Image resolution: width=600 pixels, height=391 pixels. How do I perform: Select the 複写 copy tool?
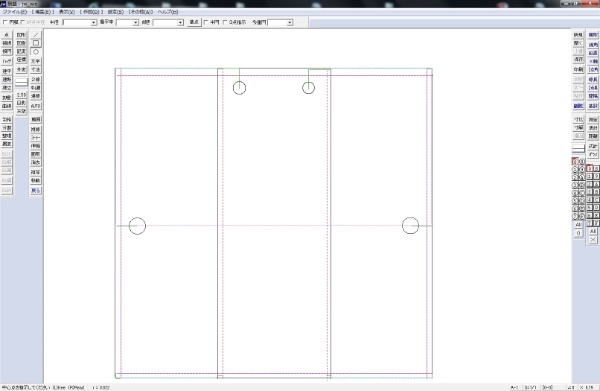pos(36,172)
